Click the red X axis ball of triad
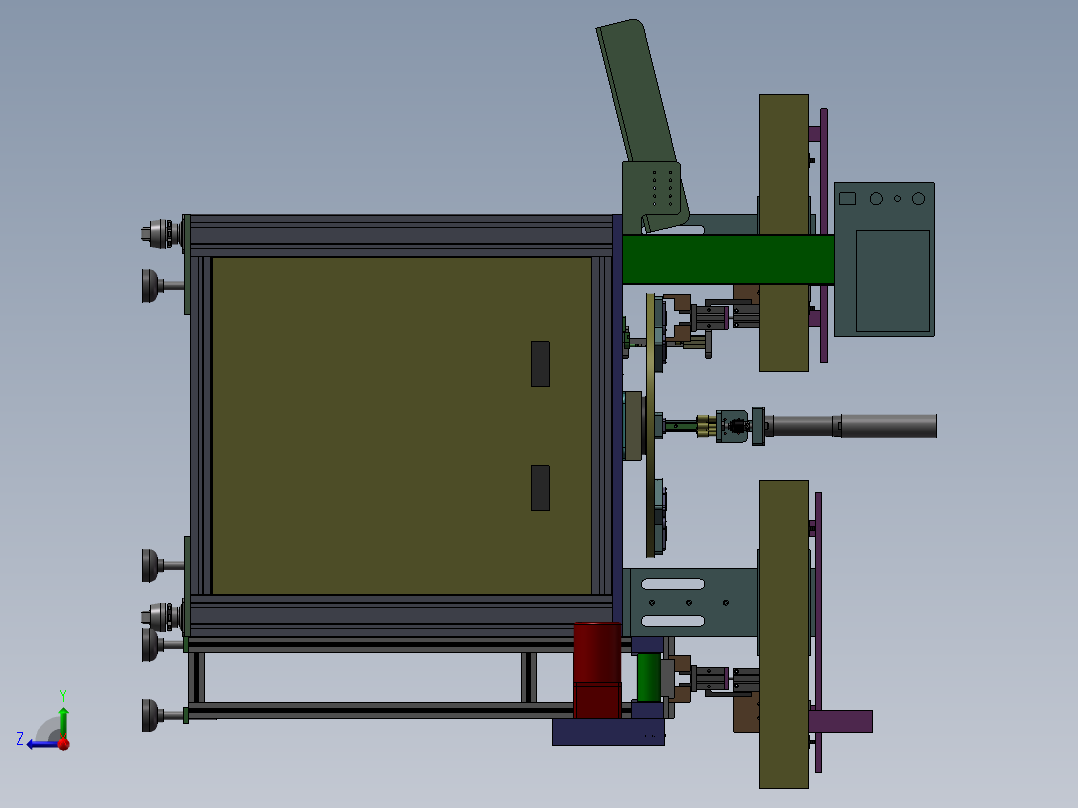Screen dimensions: 1078x808 63,743
